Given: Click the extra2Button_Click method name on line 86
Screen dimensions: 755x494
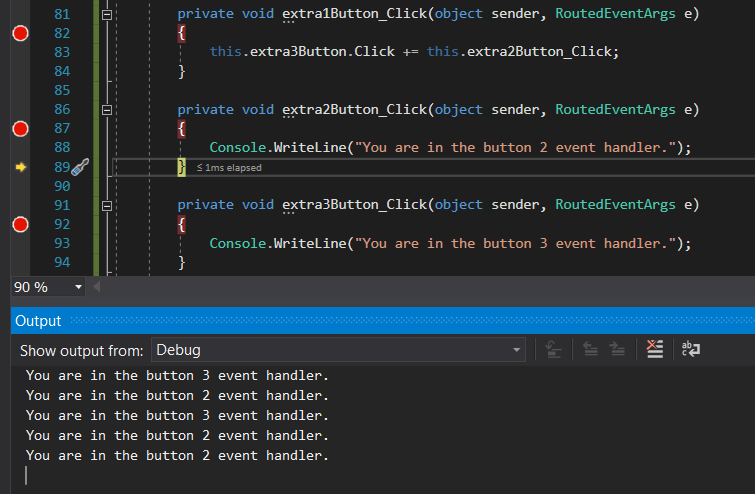Looking at the screenshot, I should (x=354, y=110).
